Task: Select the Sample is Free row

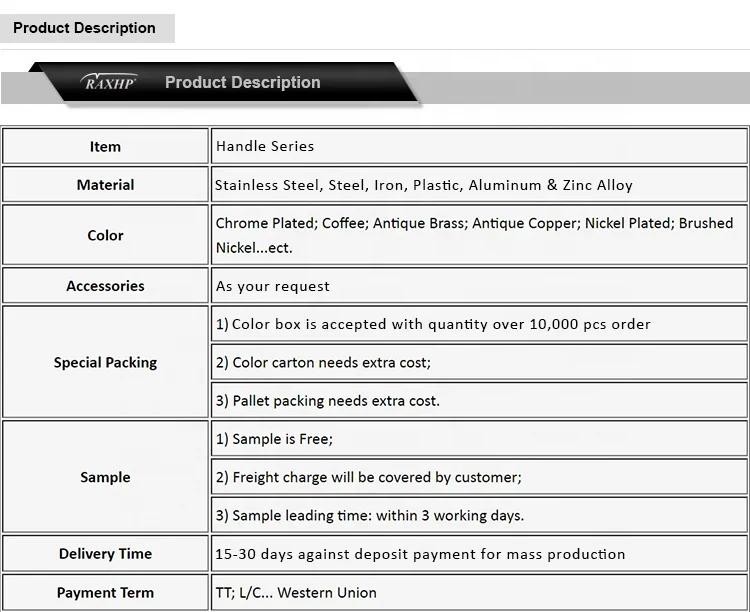Action: [274, 439]
